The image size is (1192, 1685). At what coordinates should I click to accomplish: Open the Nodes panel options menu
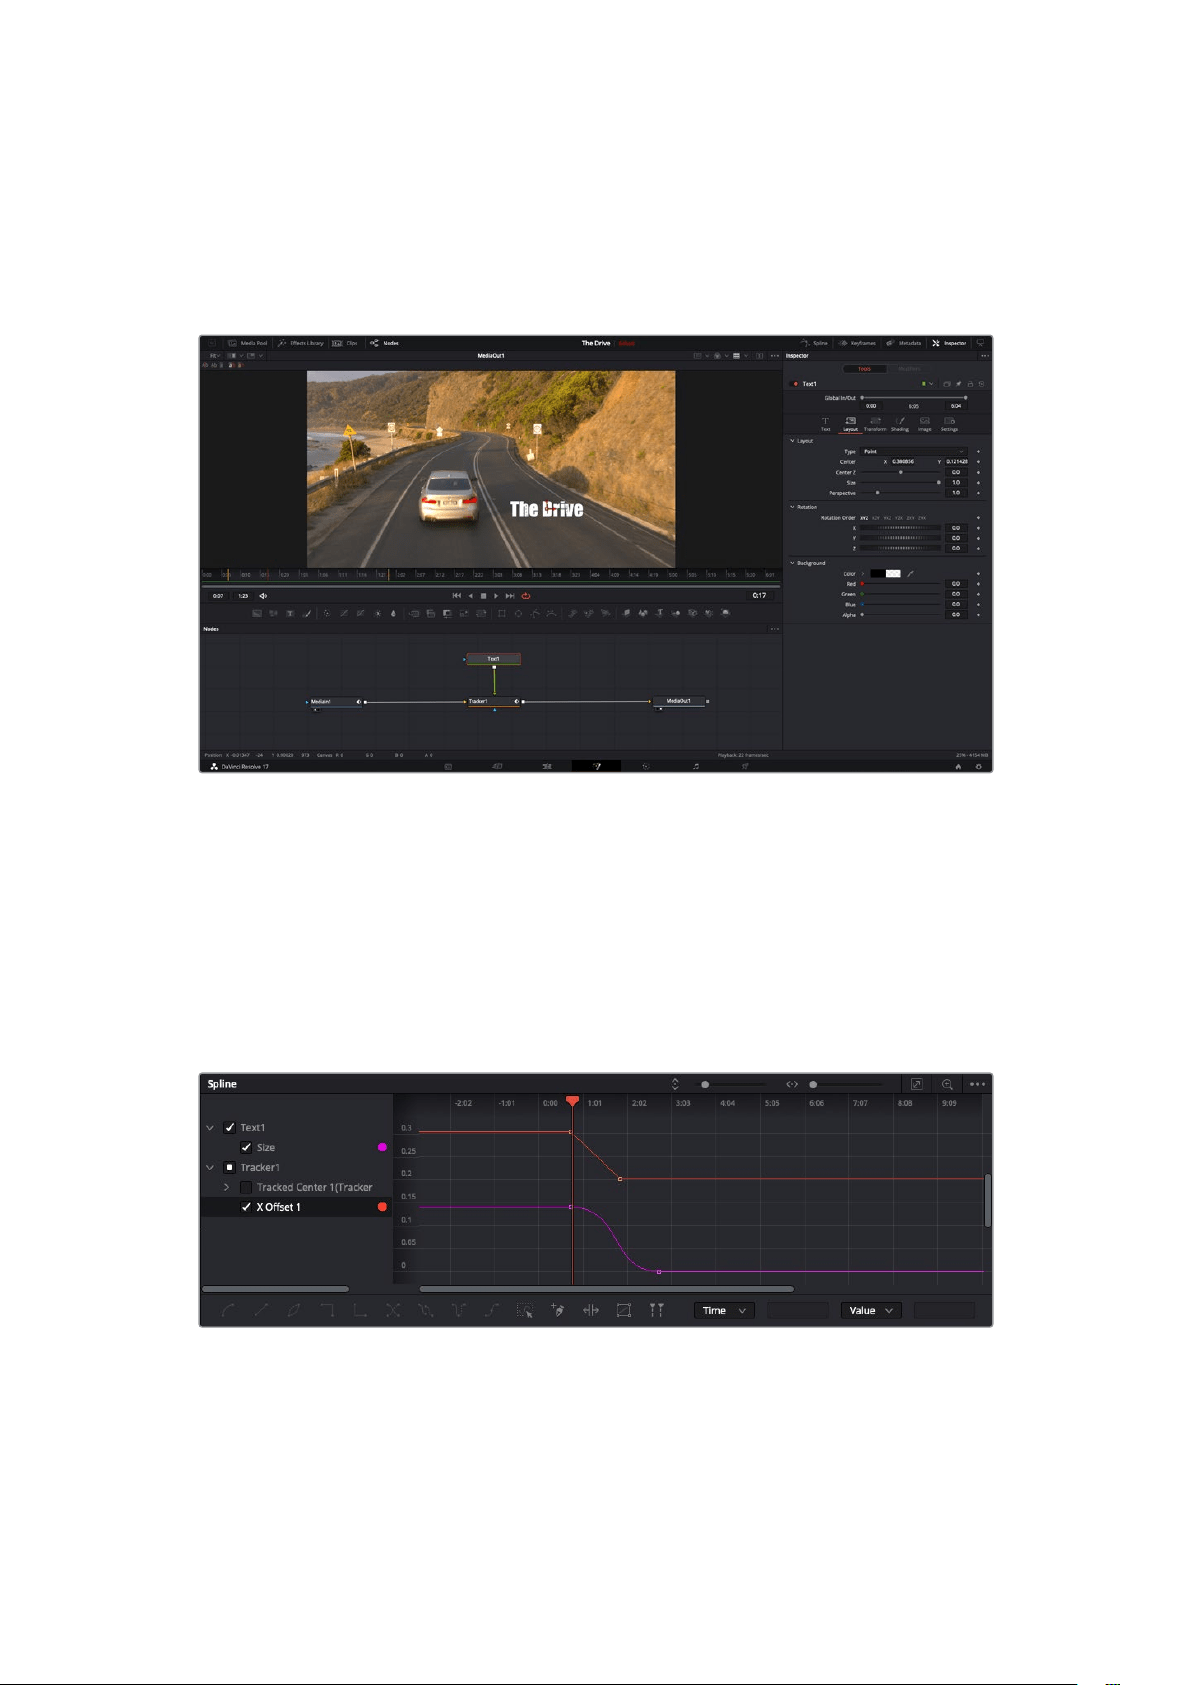point(774,629)
